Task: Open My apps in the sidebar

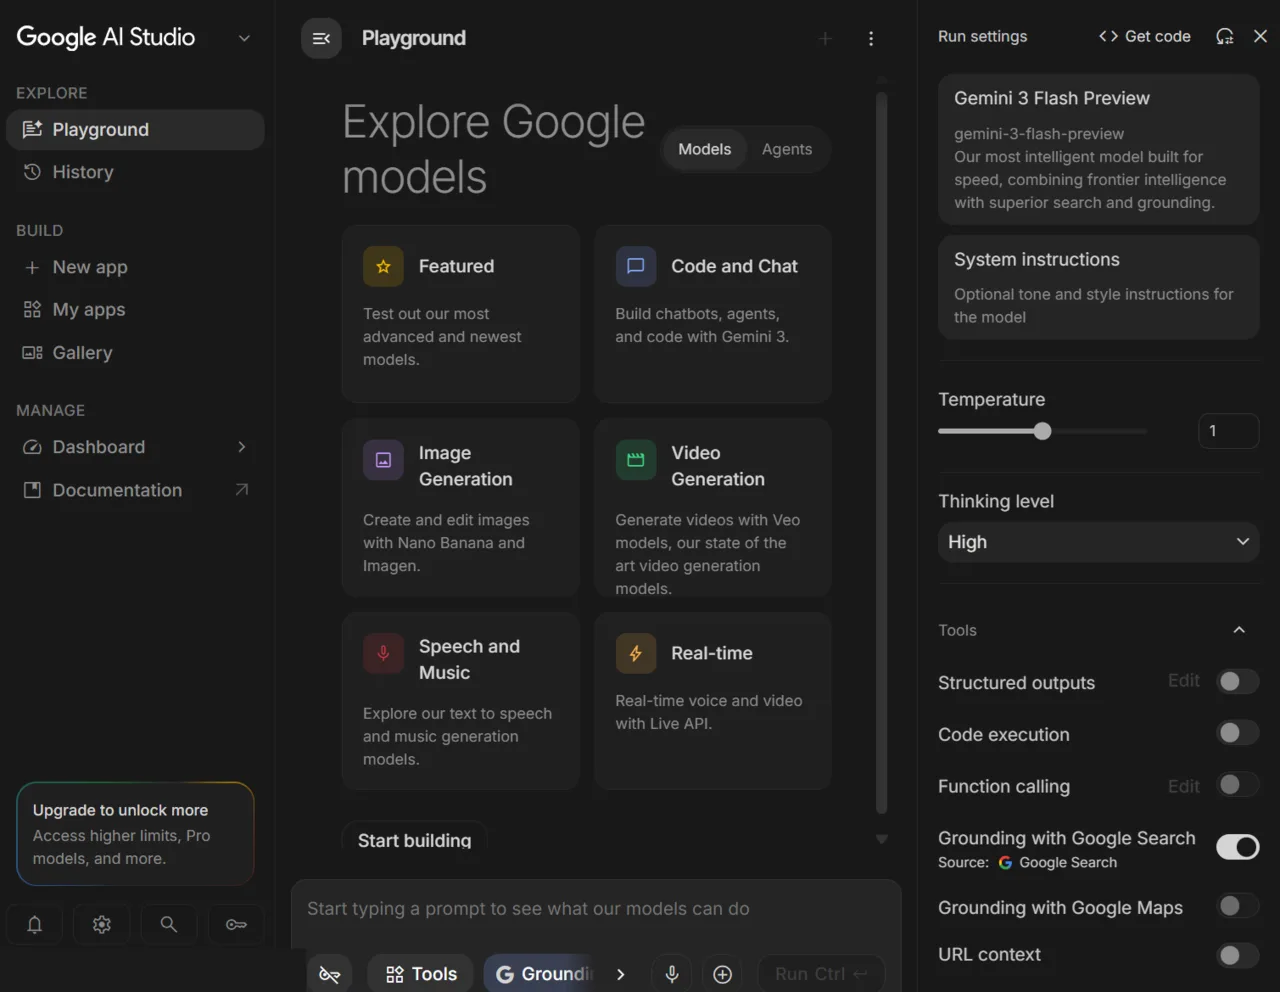Action: (135, 310)
